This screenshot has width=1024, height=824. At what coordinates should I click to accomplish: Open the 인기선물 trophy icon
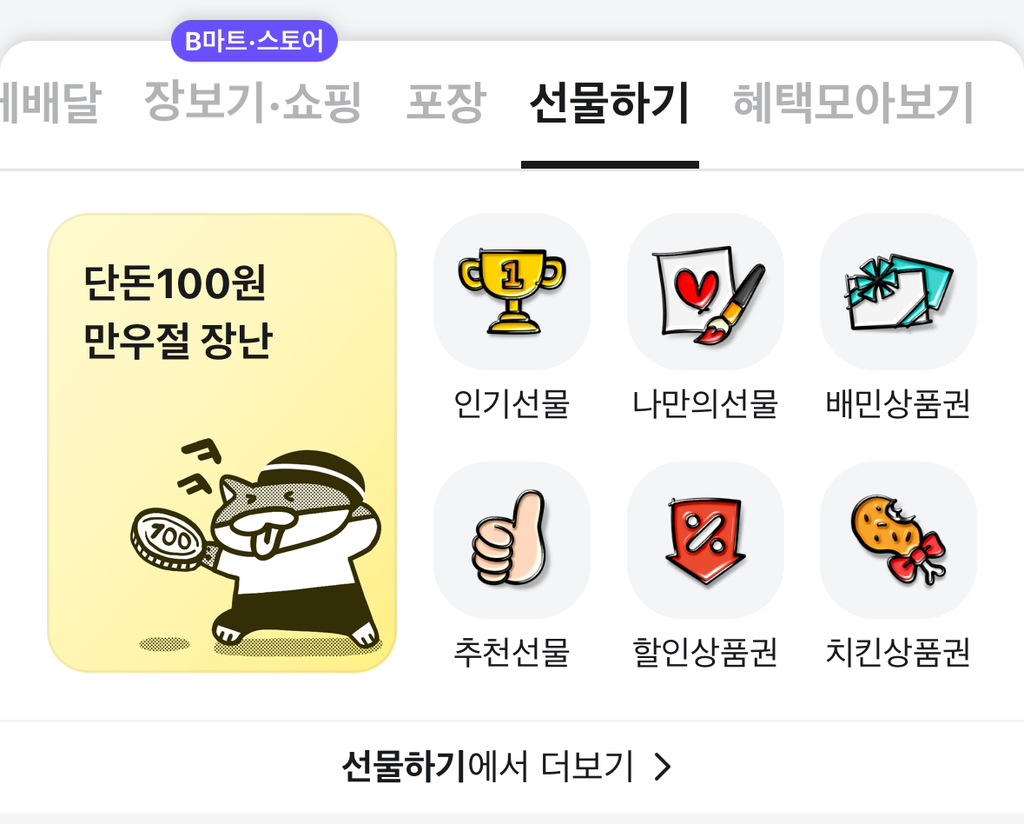(x=512, y=291)
